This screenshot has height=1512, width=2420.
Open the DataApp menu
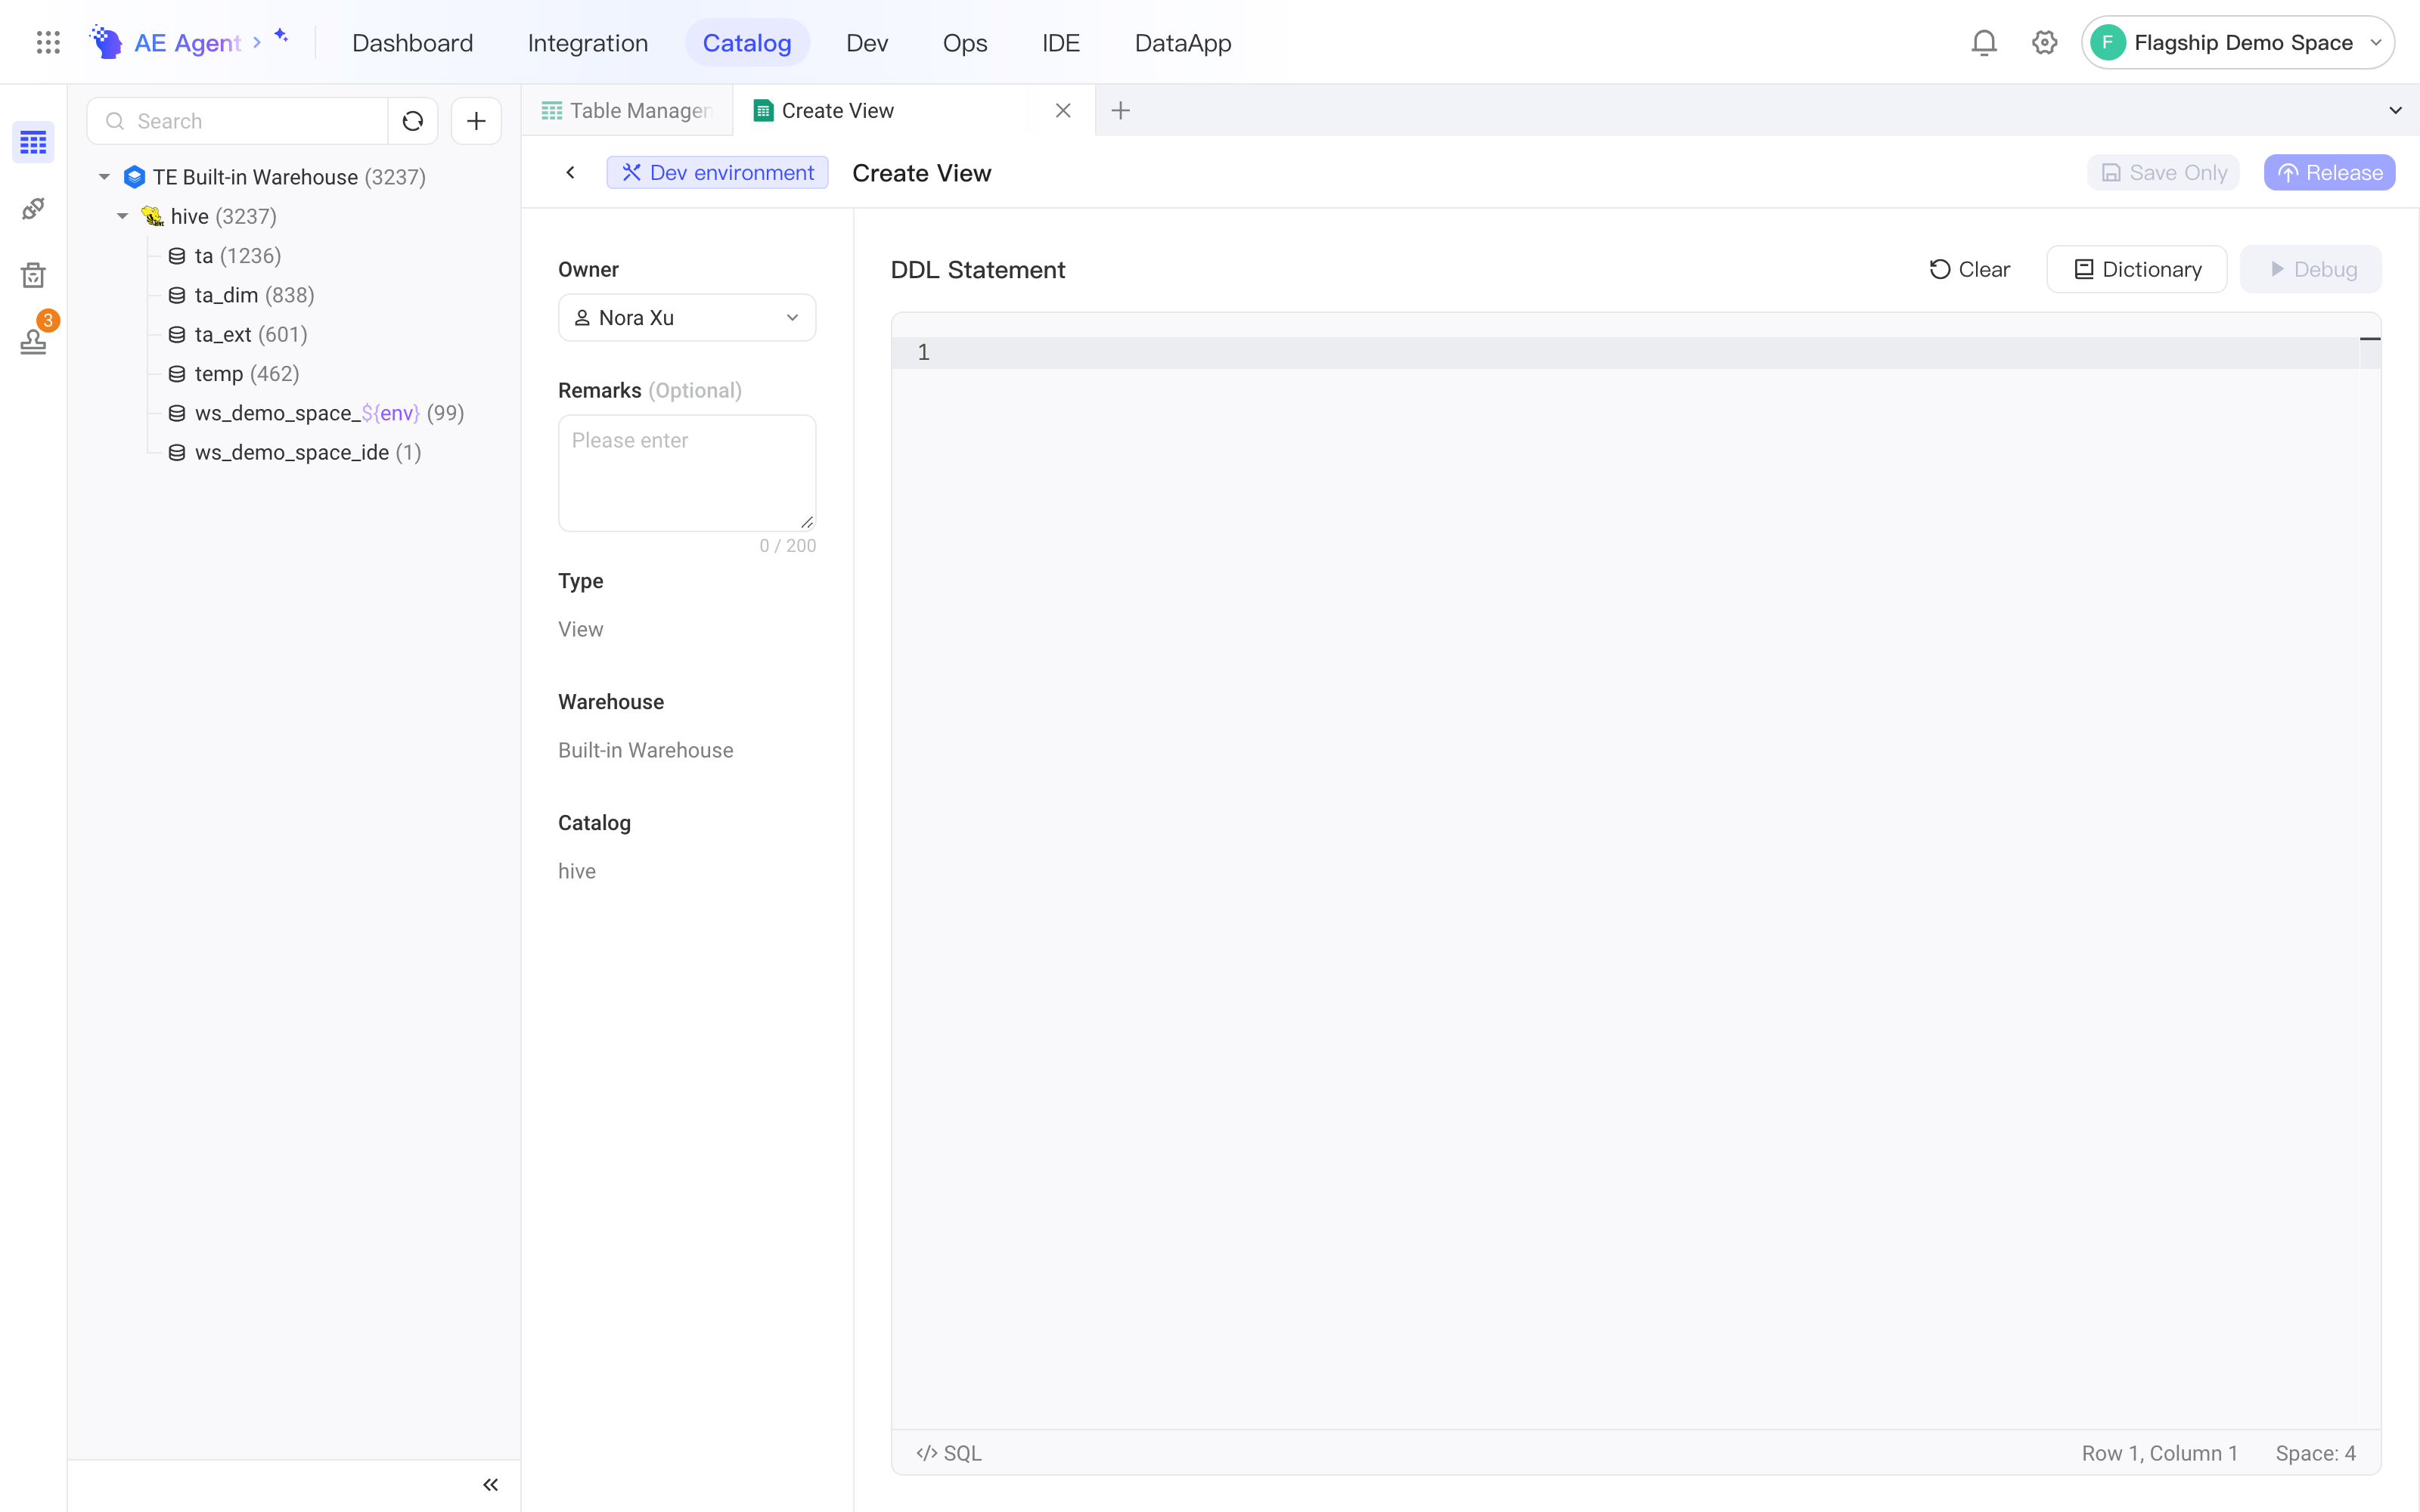point(1182,42)
